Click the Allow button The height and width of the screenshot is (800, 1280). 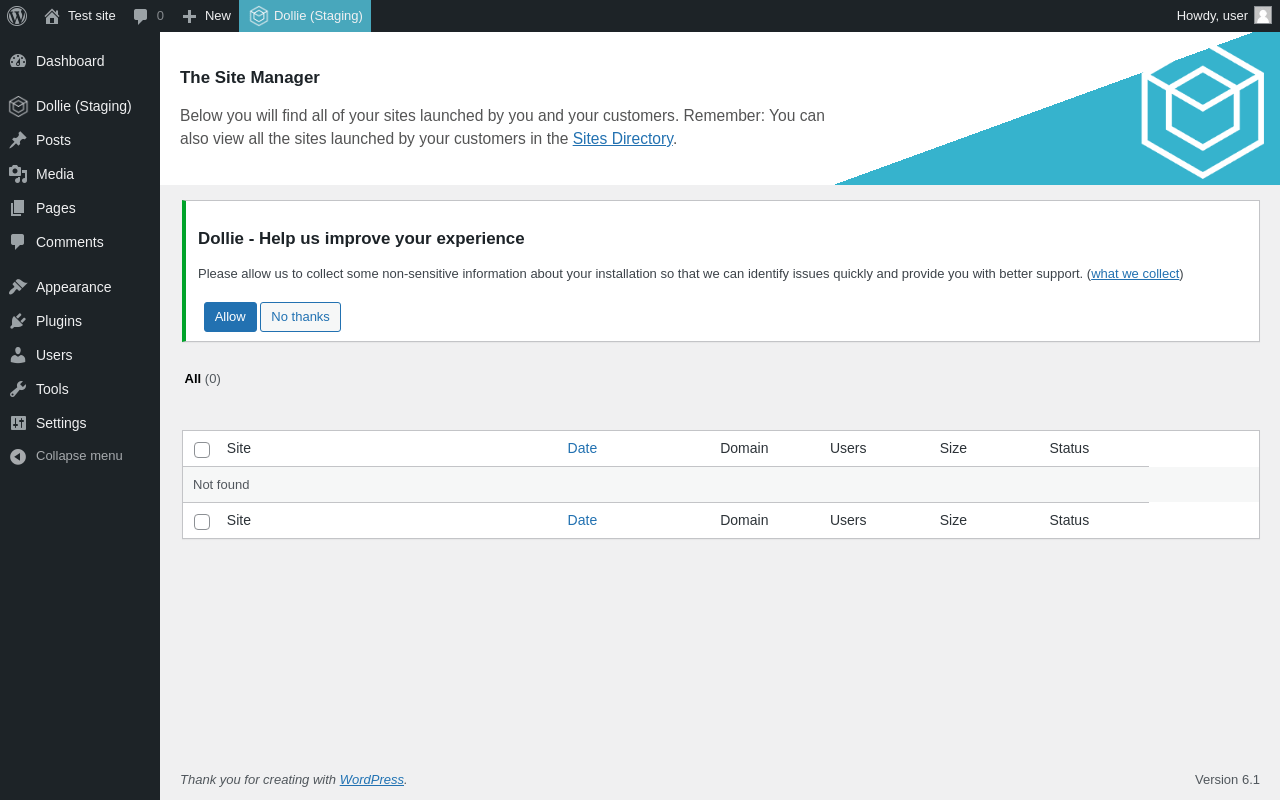pyautogui.click(x=230, y=317)
